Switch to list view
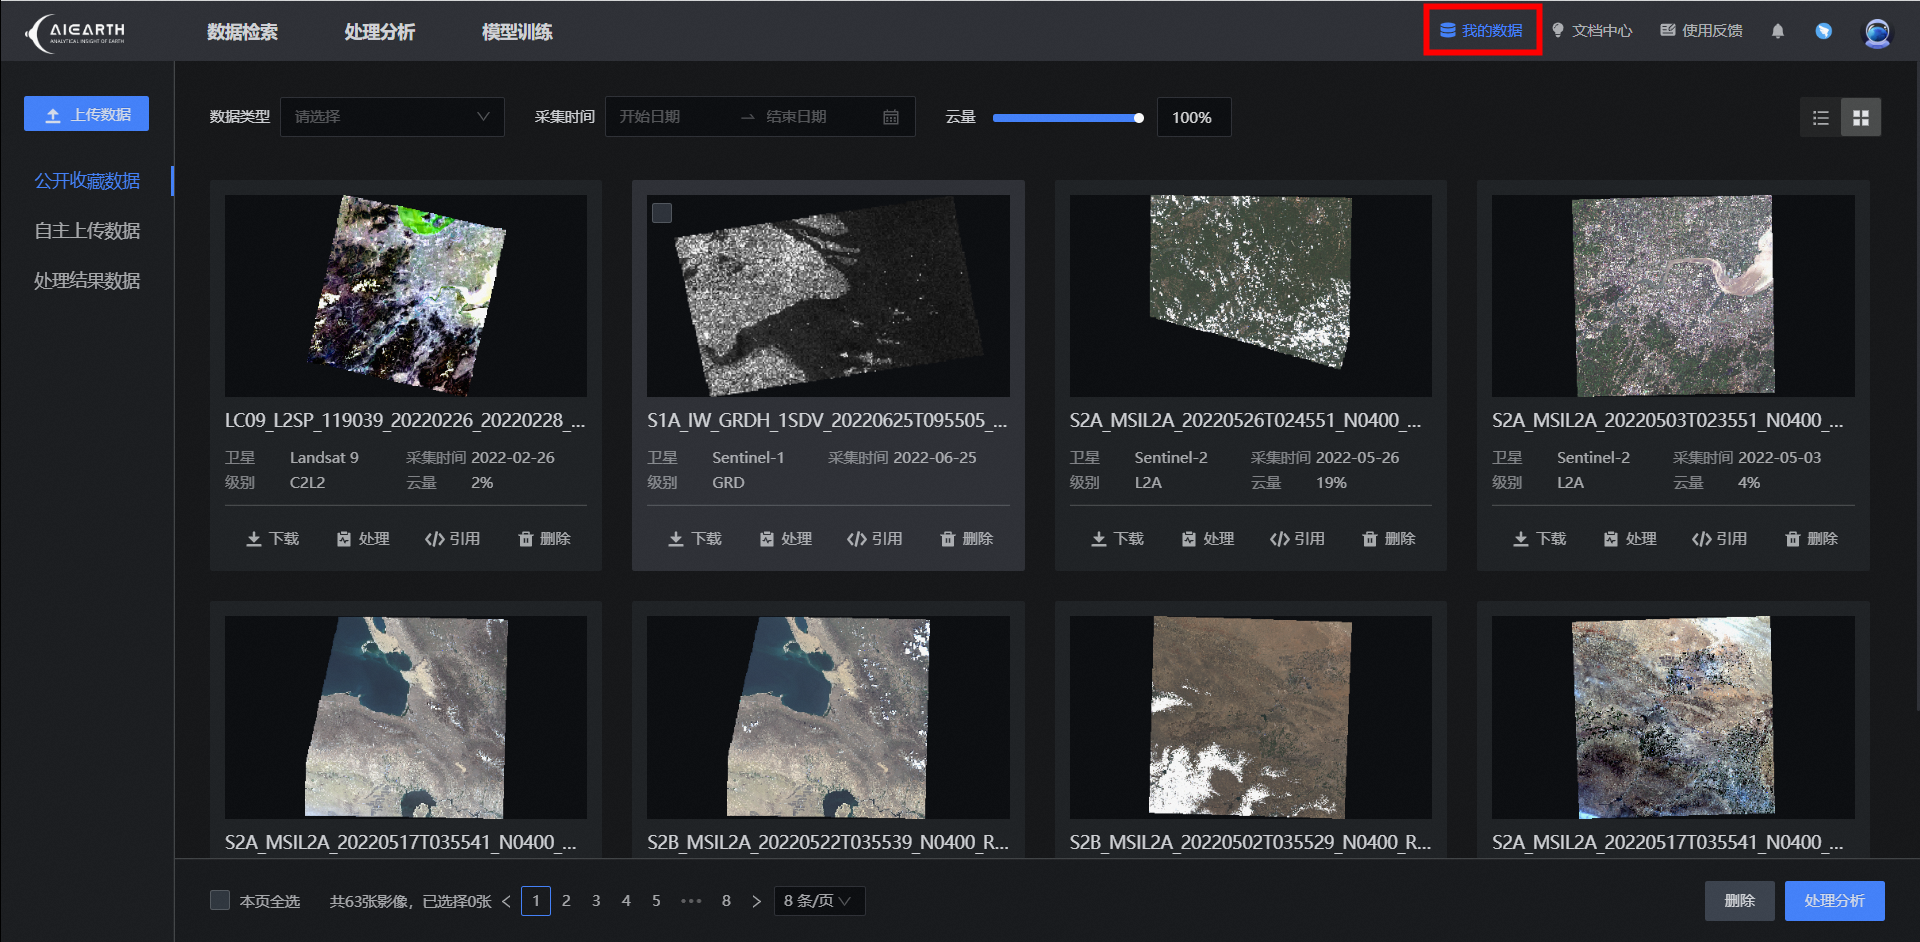The height and width of the screenshot is (942, 1920). (x=1820, y=117)
